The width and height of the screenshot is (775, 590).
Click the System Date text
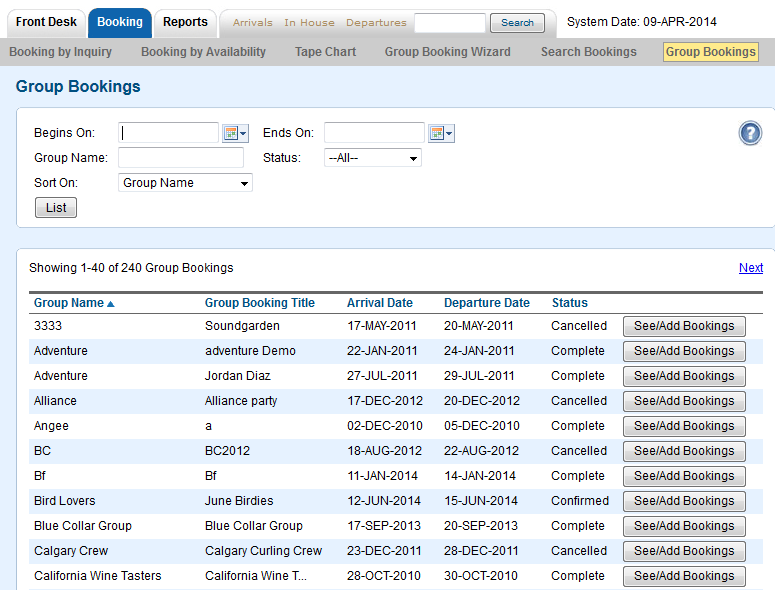tap(642, 22)
